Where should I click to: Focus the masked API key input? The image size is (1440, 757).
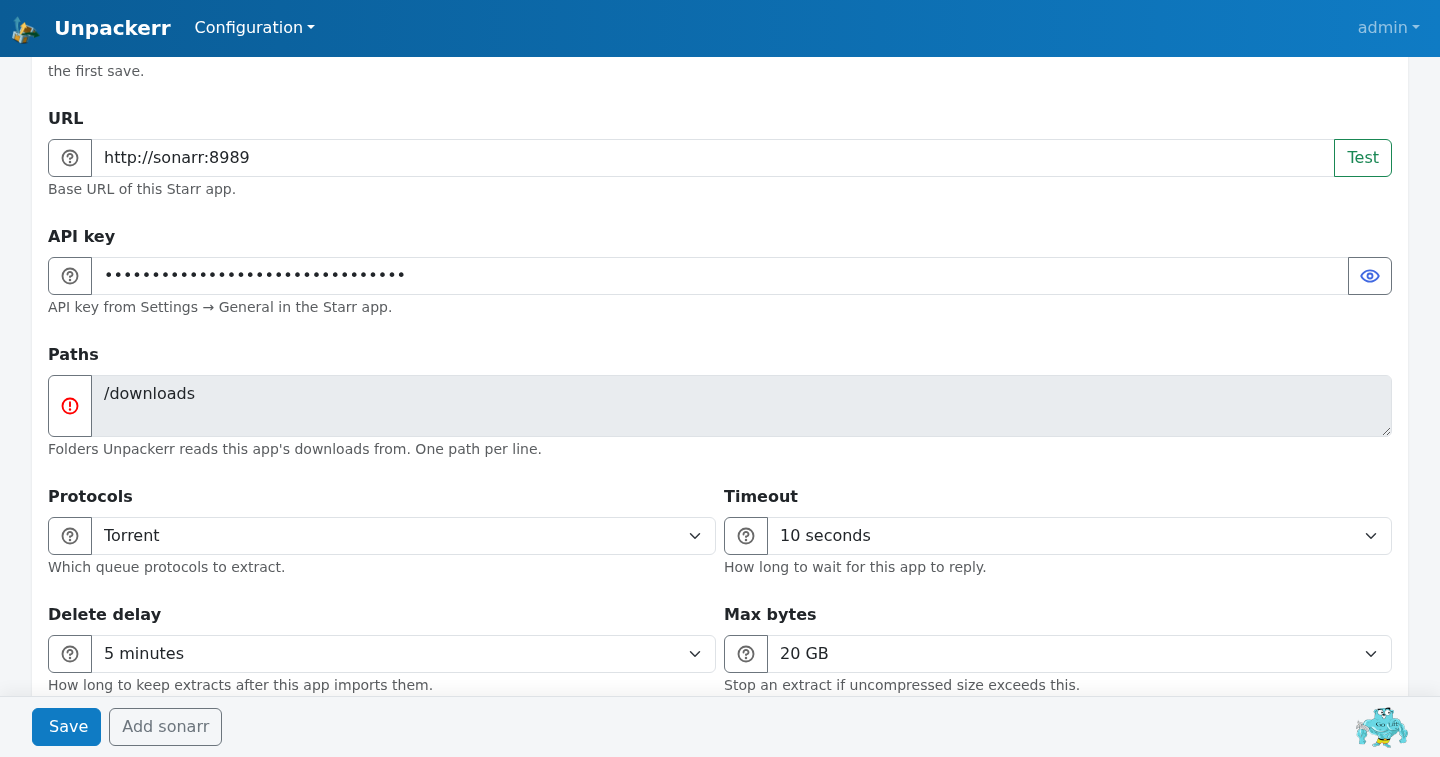720,276
